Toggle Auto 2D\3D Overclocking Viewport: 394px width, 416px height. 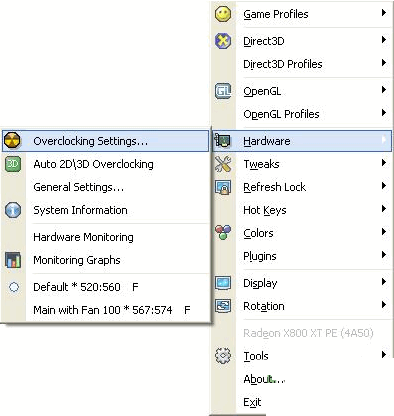(106, 164)
